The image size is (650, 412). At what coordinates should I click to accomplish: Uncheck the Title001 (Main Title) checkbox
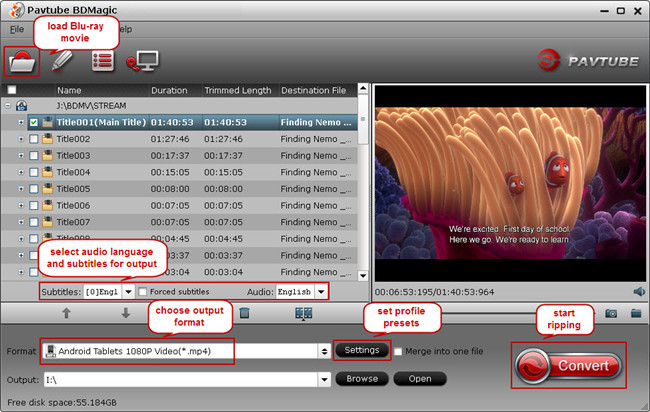pyautogui.click(x=34, y=122)
